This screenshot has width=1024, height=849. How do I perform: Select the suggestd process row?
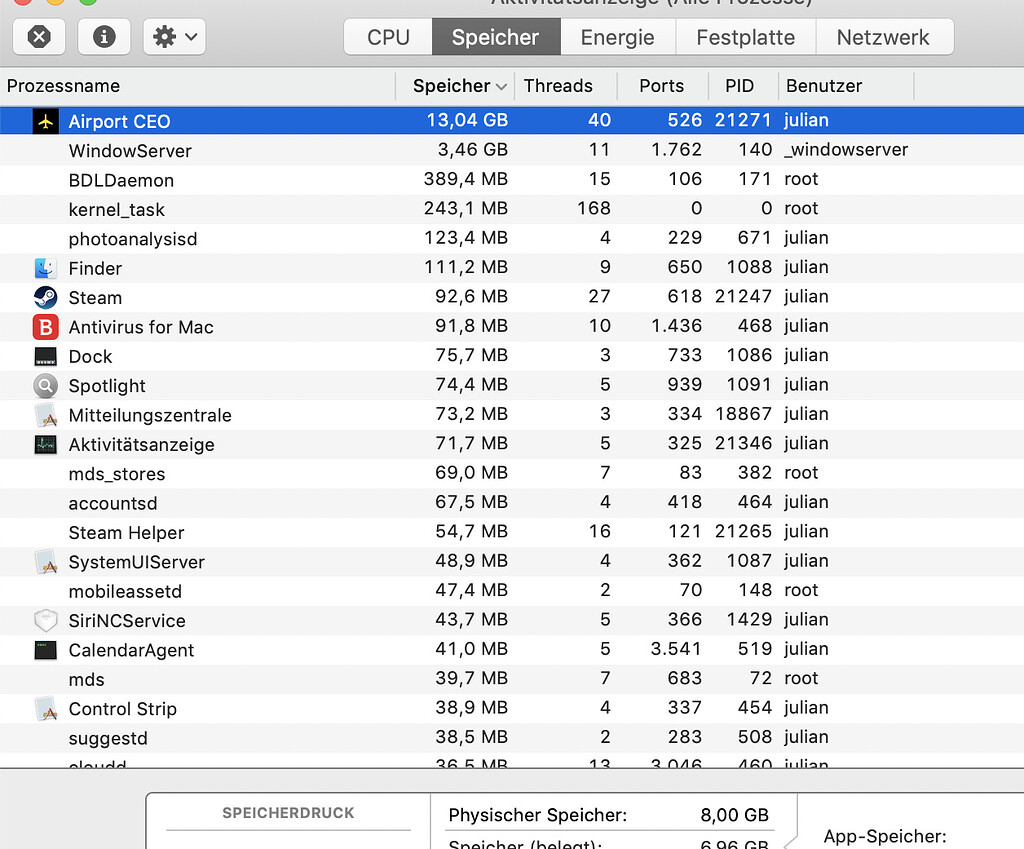(x=512, y=738)
